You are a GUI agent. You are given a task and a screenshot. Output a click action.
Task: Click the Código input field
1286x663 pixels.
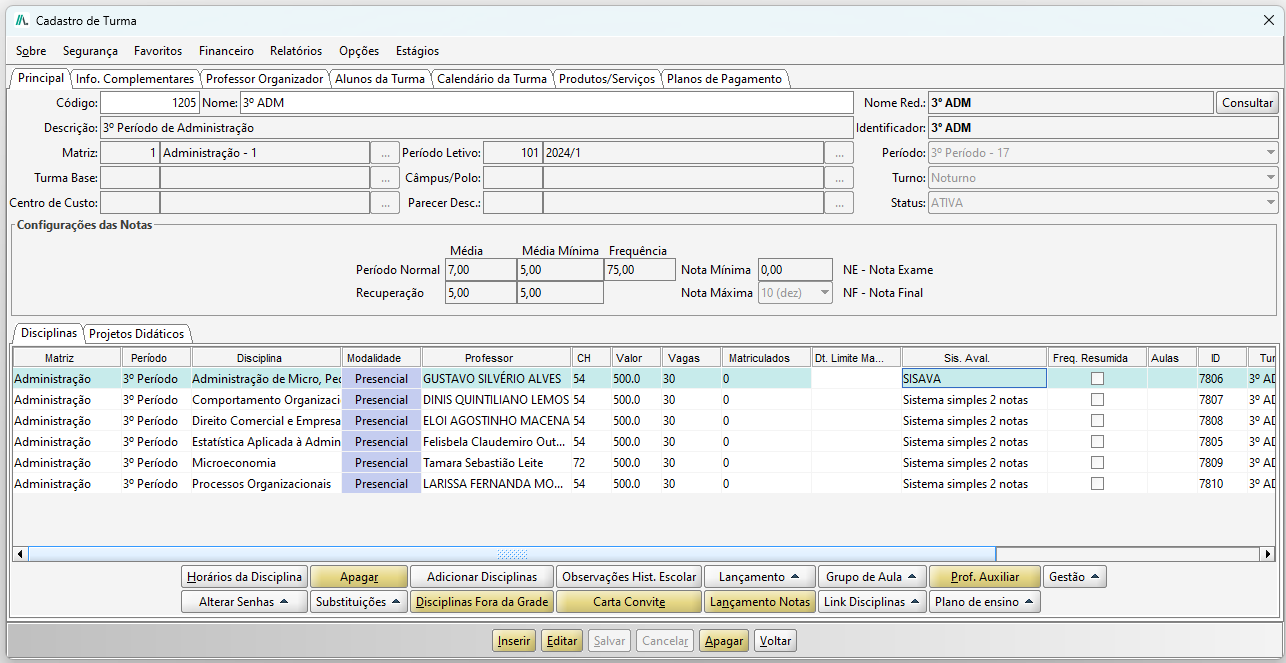tap(150, 103)
